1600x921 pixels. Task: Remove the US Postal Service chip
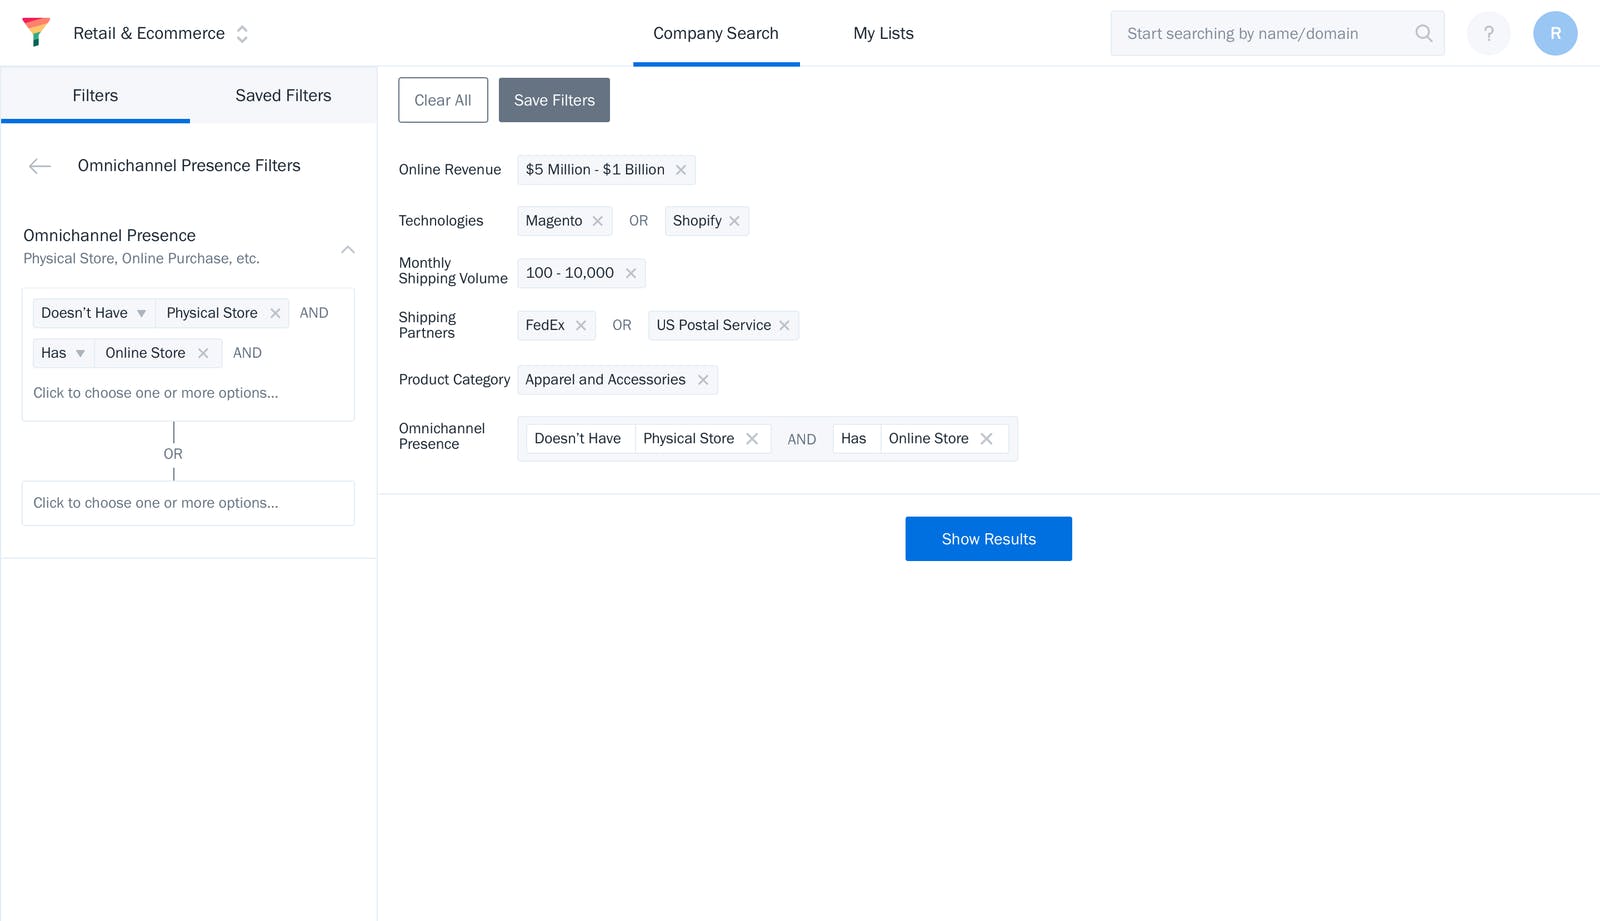785,325
